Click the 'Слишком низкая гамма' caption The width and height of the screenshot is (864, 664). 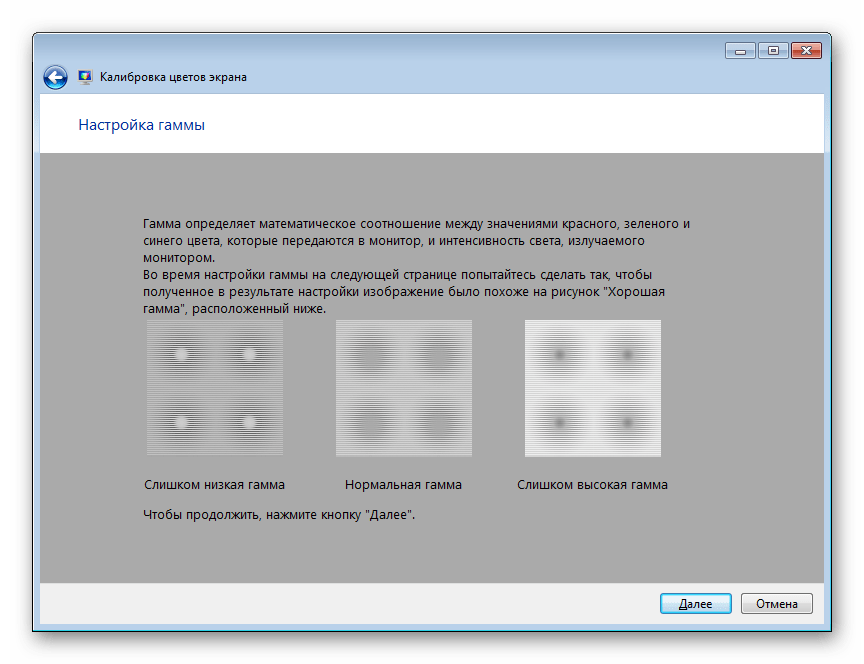214,485
